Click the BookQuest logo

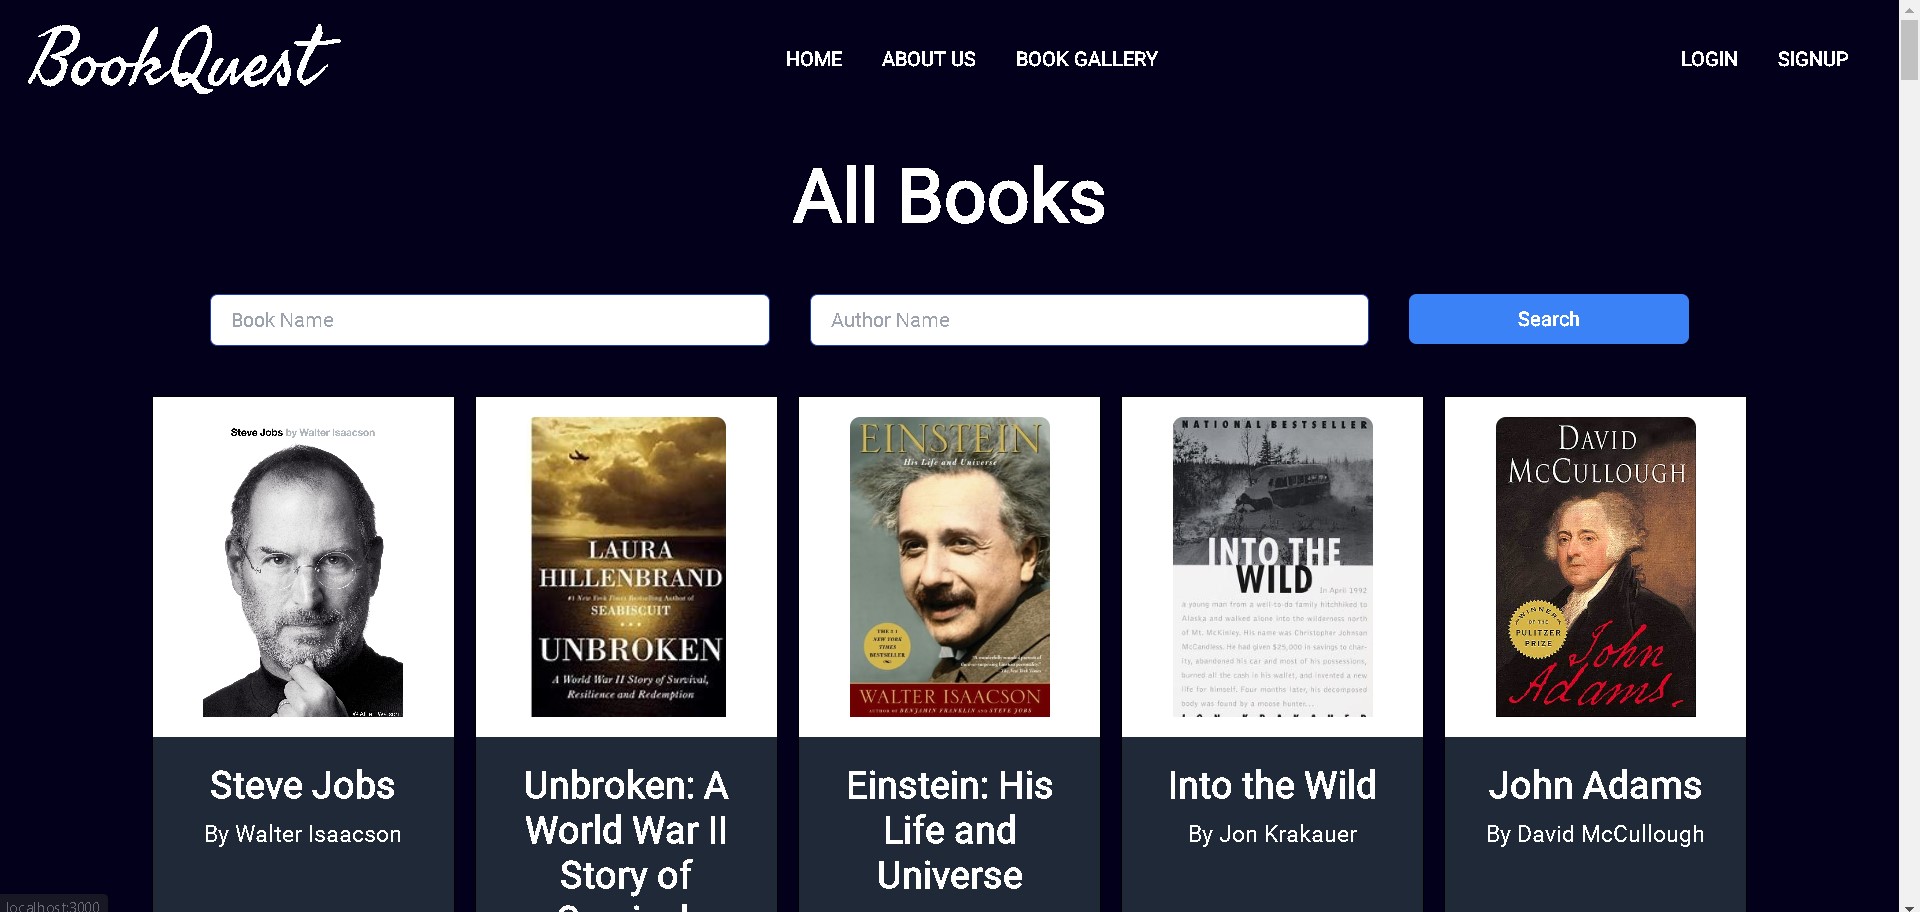184,59
